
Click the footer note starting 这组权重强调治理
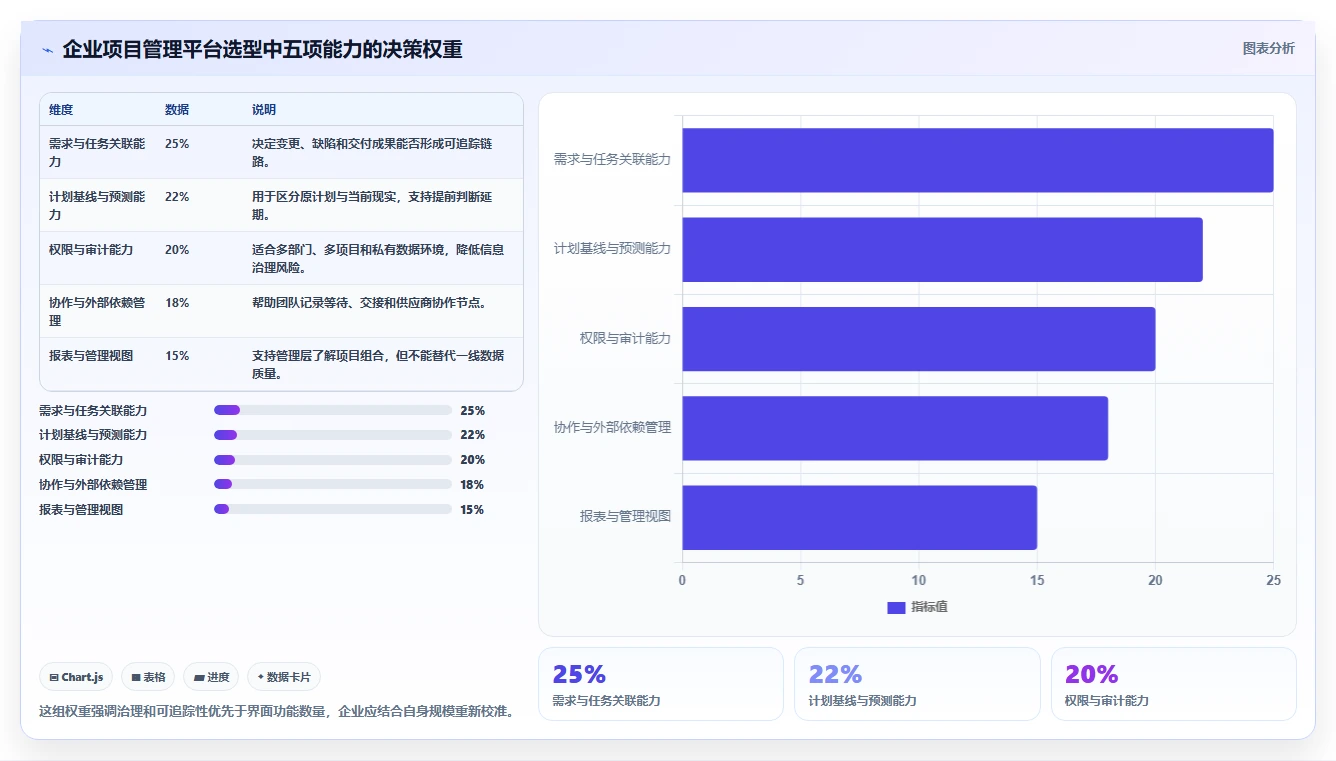tap(276, 712)
